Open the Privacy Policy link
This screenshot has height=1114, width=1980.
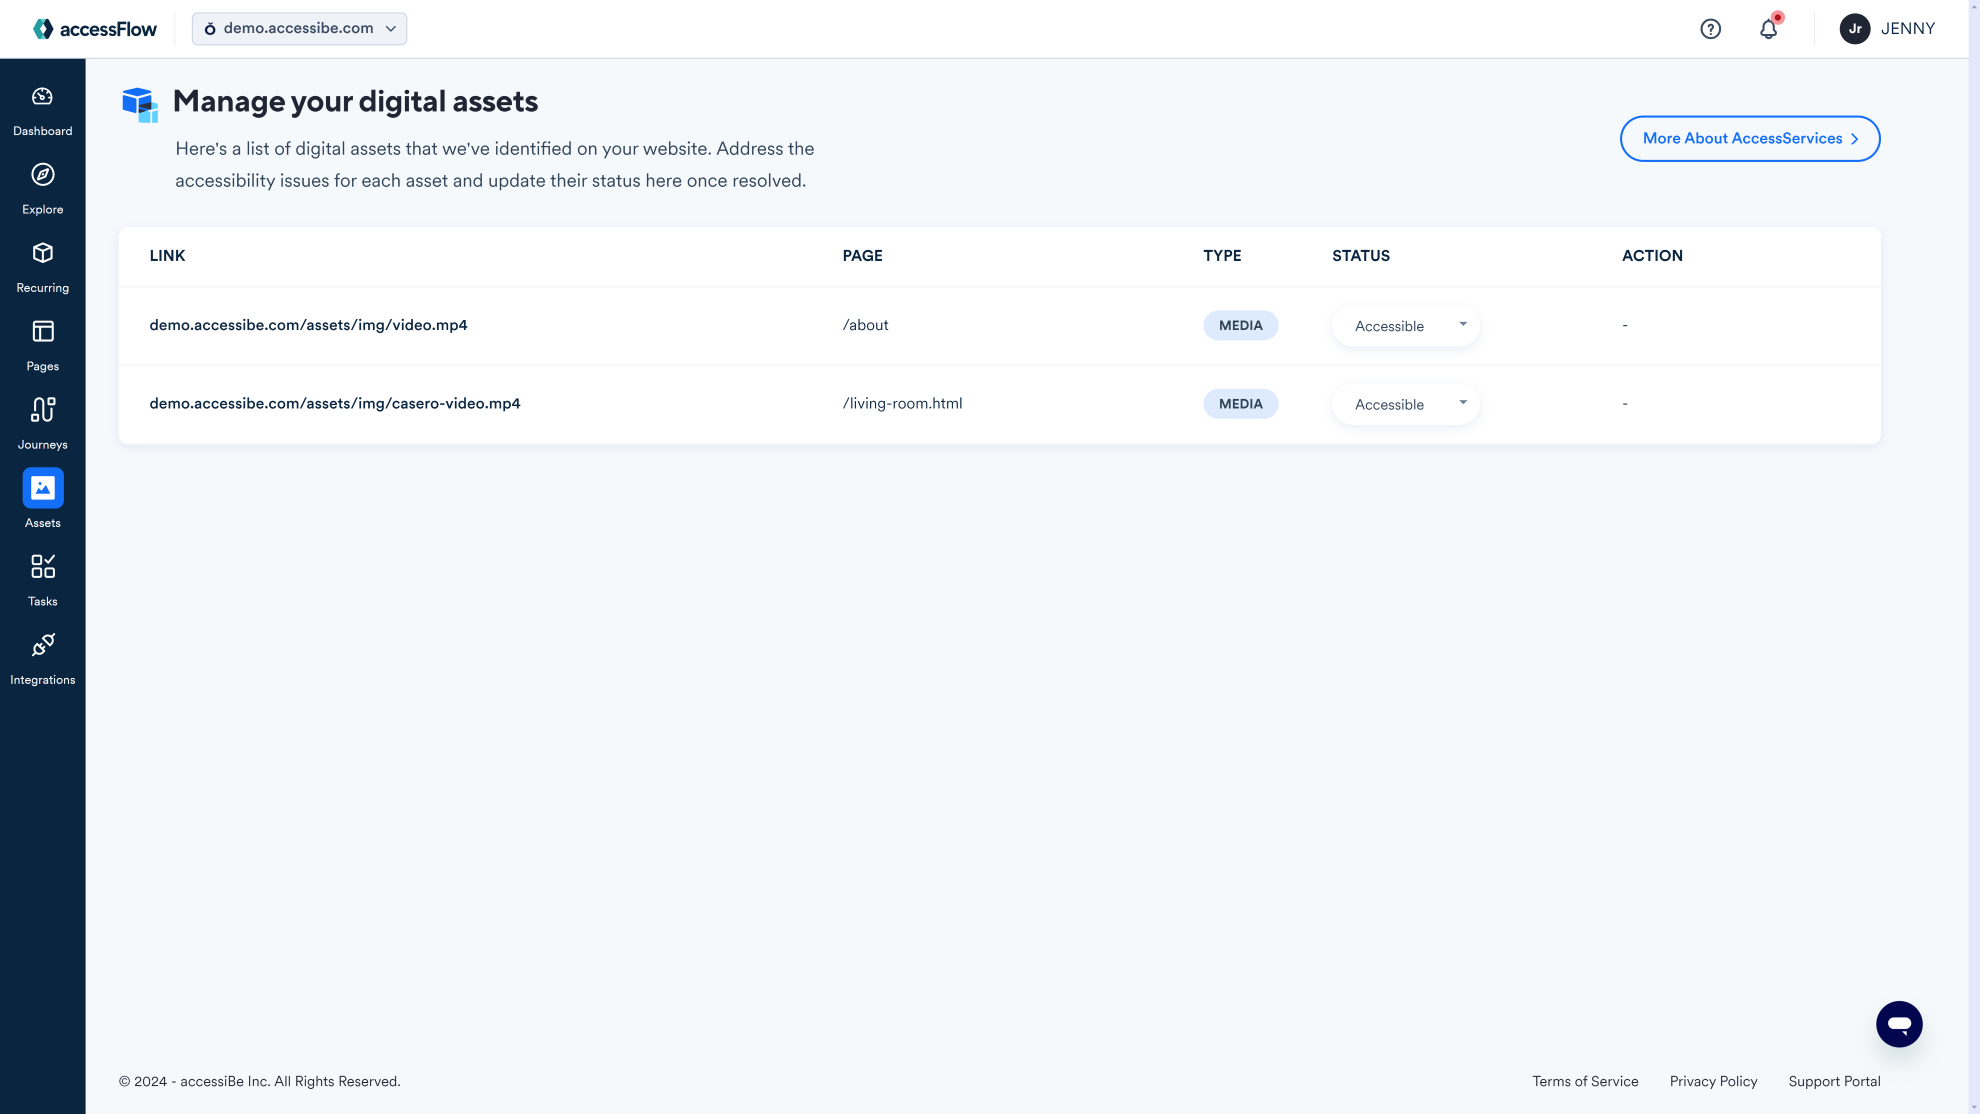[1713, 1081]
